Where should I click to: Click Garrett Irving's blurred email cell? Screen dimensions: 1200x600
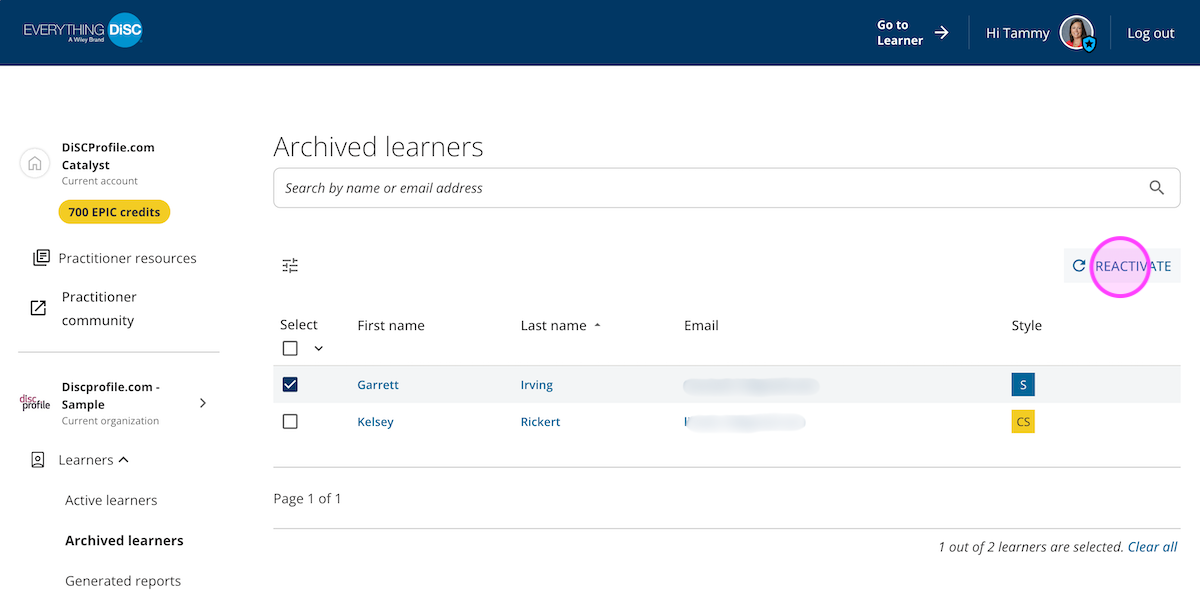coord(750,385)
